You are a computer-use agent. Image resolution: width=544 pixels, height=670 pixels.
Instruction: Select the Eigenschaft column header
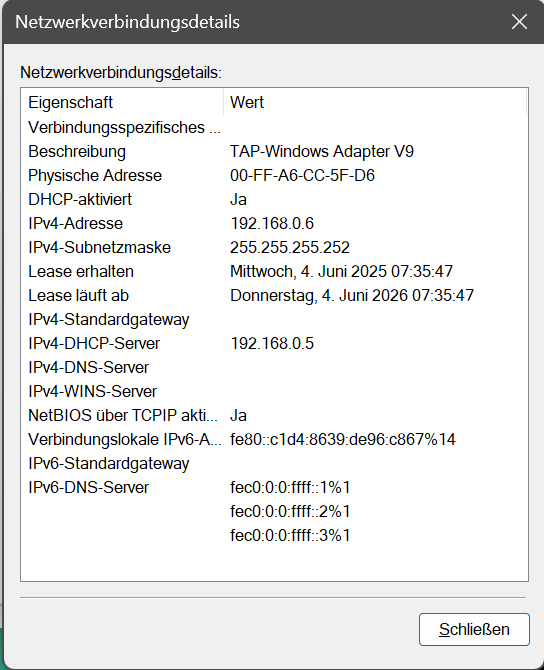click(x=123, y=103)
